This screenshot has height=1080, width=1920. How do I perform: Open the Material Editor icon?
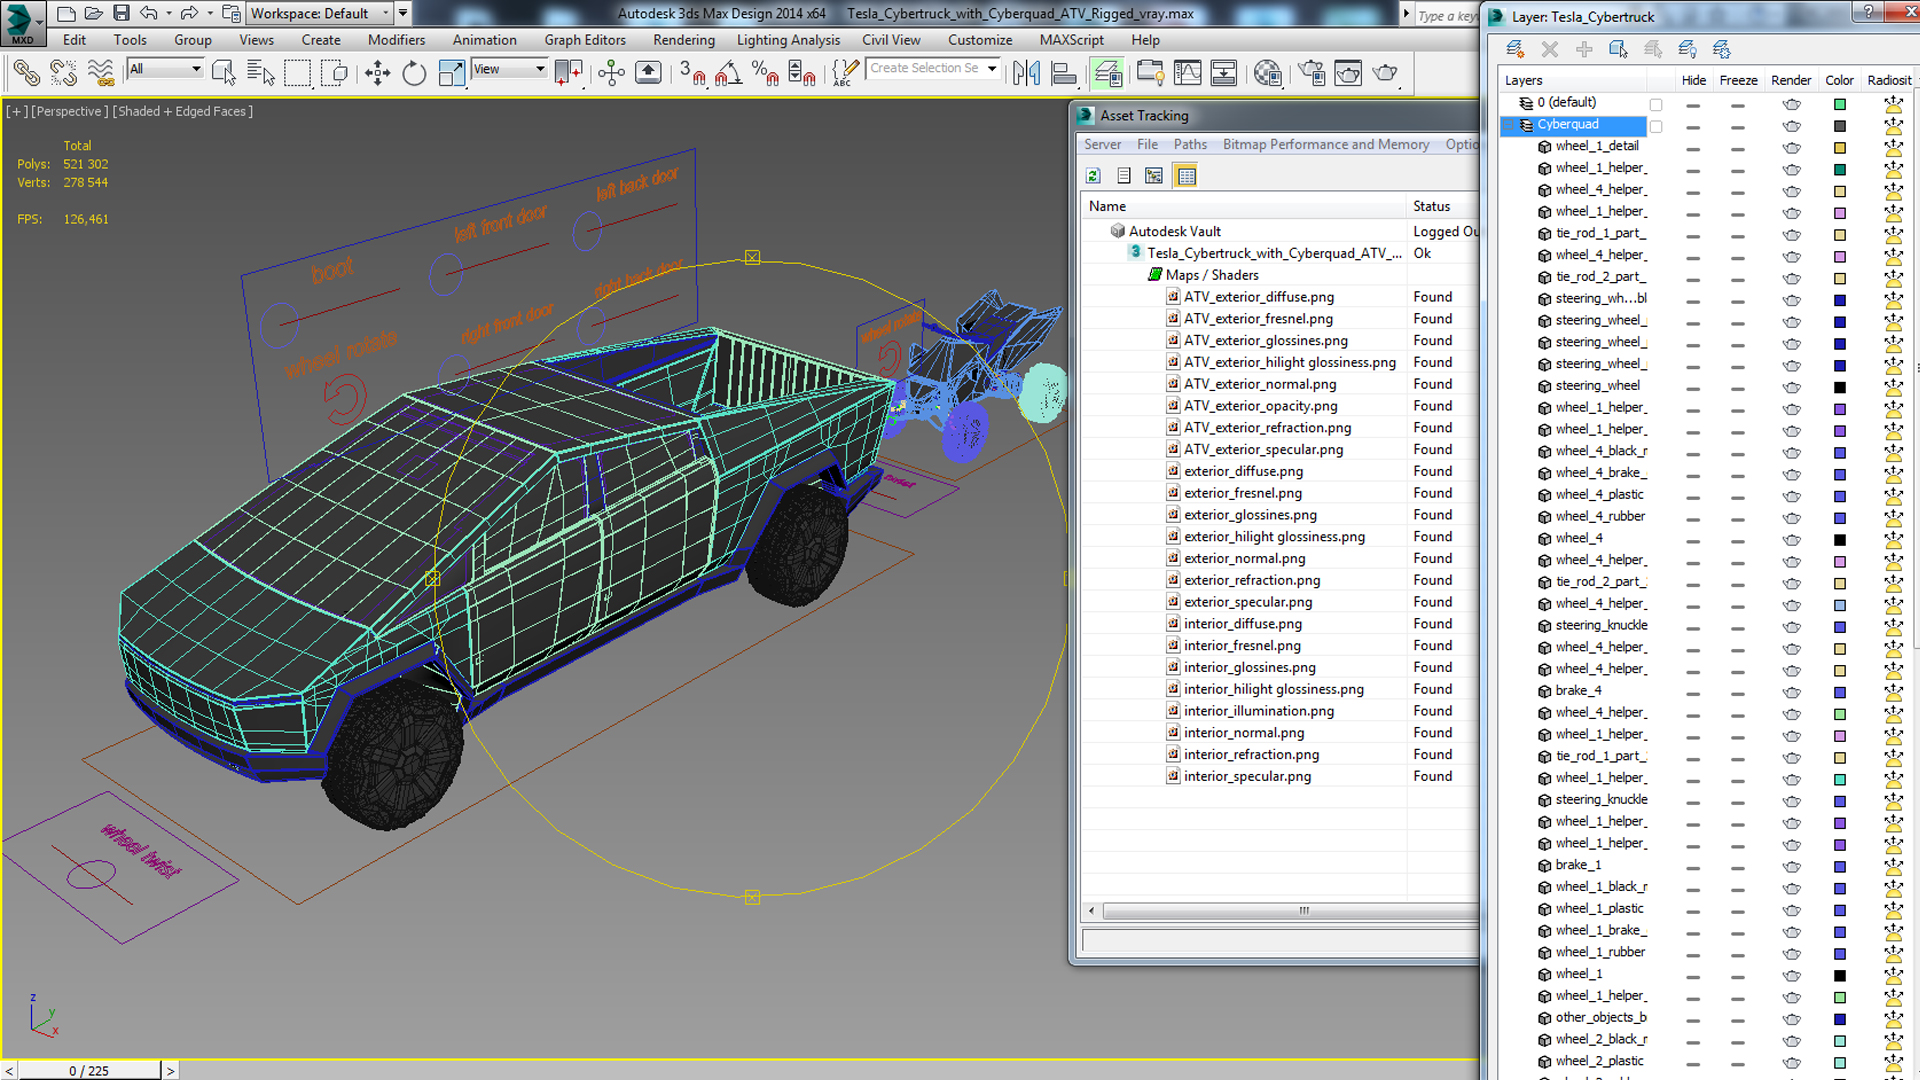click(x=1268, y=72)
